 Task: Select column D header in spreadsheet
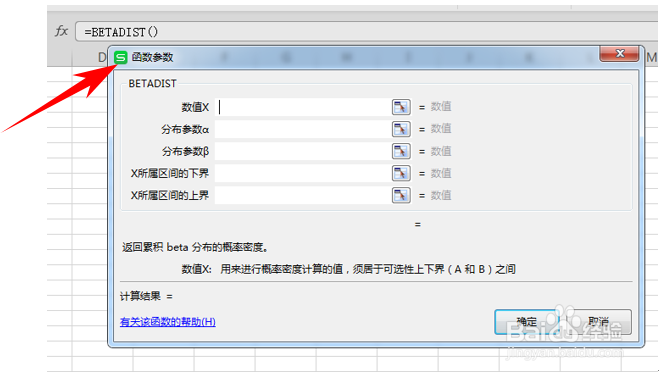click(x=102, y=58)
